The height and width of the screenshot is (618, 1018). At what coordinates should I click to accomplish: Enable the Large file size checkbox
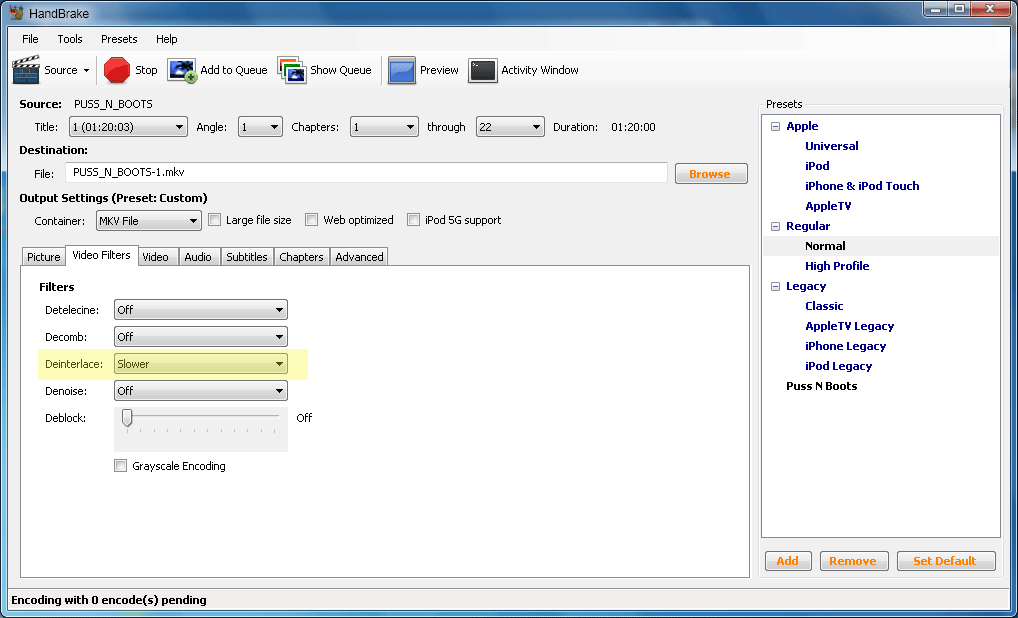tap(214, 220)
